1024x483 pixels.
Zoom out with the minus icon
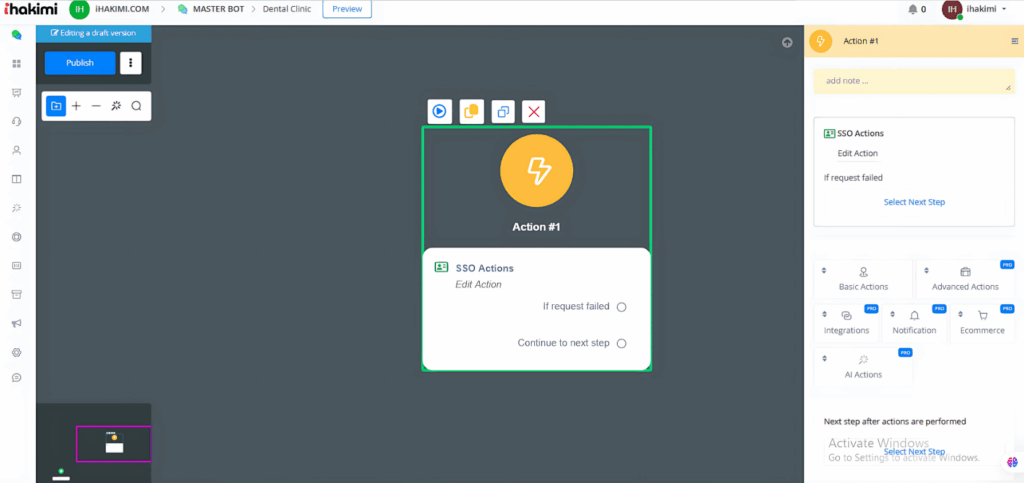click(x=96, y=106)
